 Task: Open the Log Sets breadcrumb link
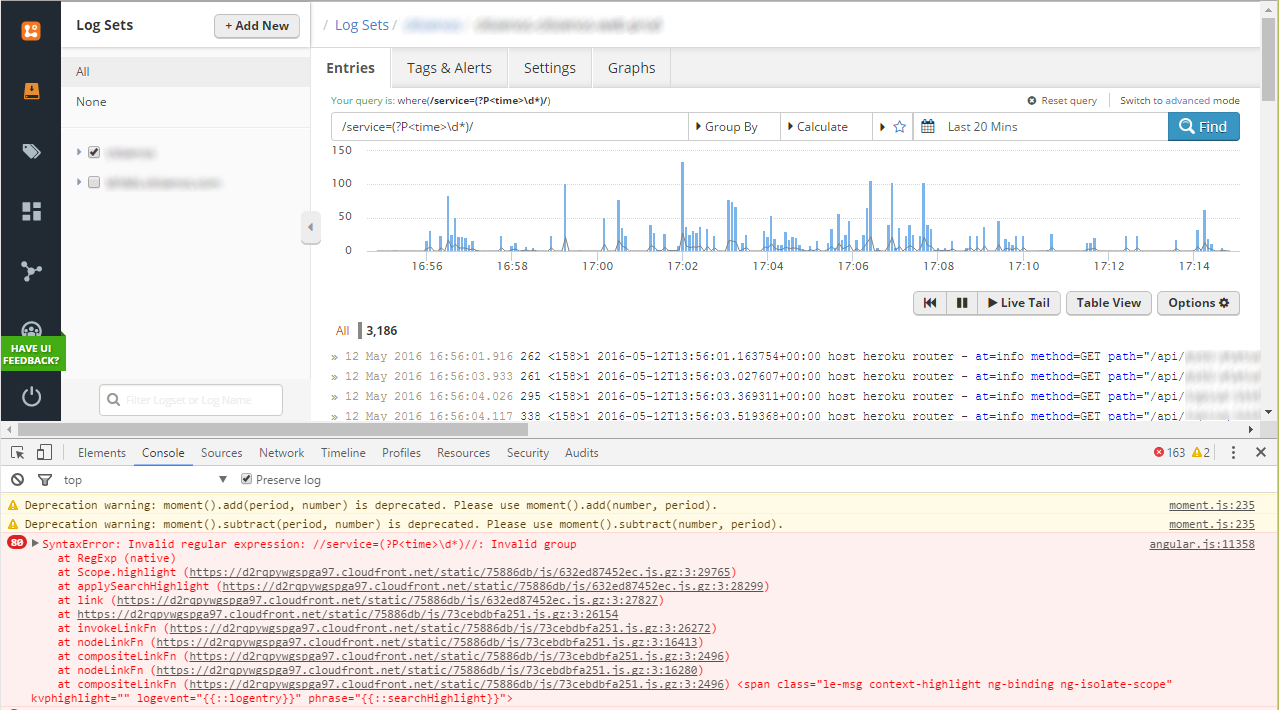(362, 25)
